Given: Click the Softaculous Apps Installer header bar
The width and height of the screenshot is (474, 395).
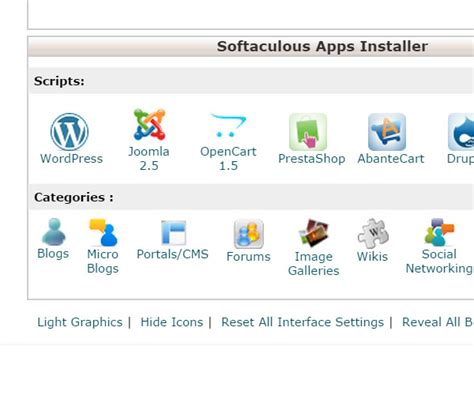Looking at the screenshot, I should 251,47.
